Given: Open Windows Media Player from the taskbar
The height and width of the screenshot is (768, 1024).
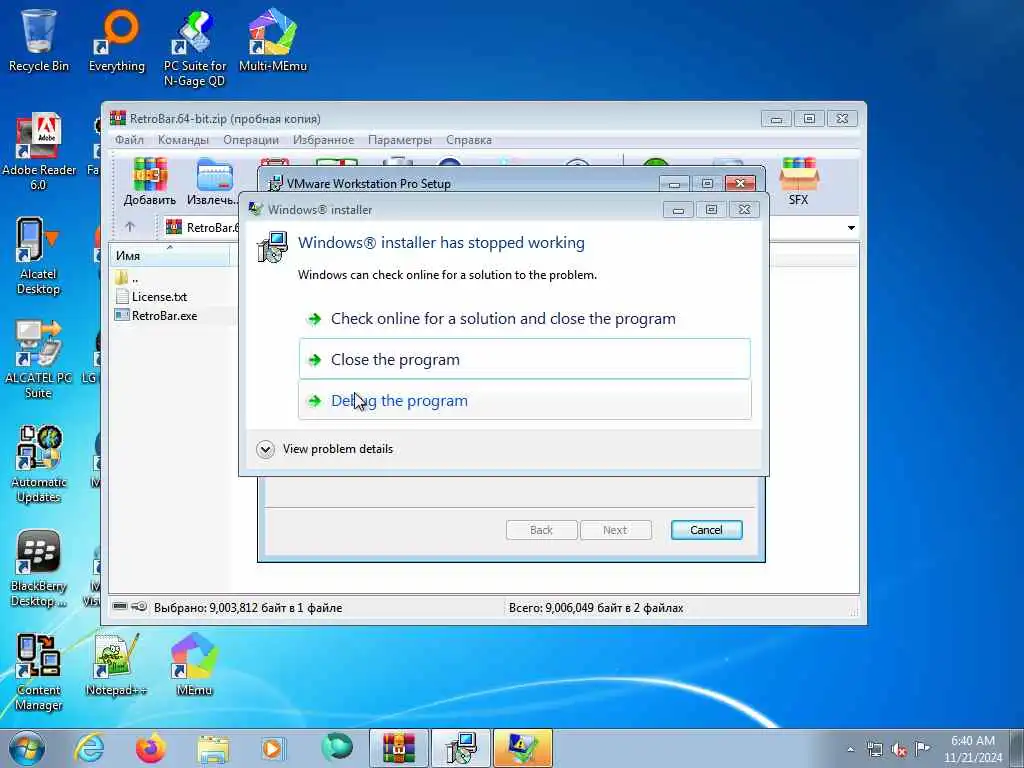Looking at the screenshot, I should (x=272, y=748).
